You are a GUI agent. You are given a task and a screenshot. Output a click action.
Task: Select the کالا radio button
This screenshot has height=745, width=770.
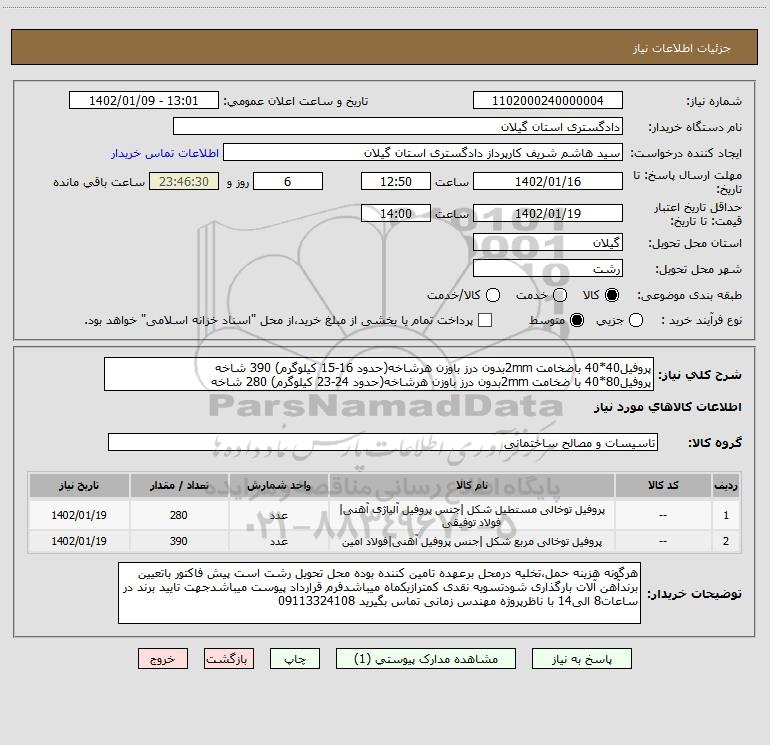[612, 295]
